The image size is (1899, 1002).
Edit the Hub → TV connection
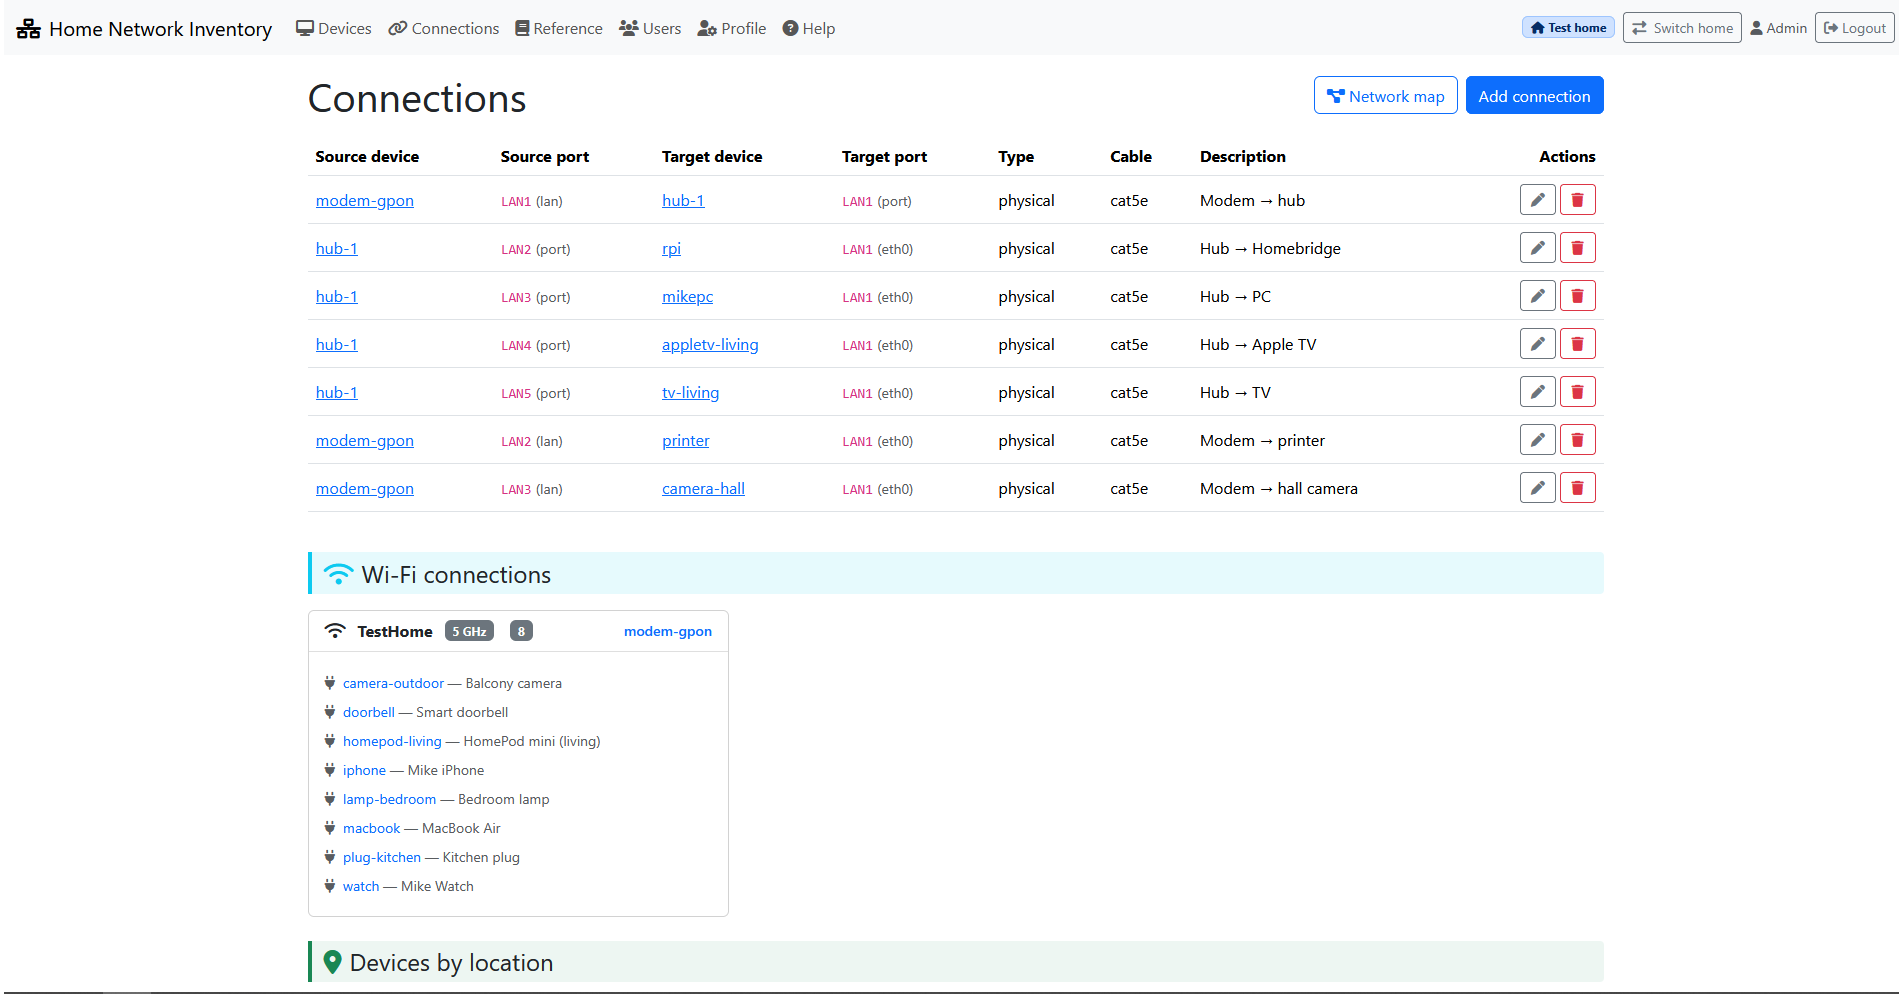click(1537, 392)
